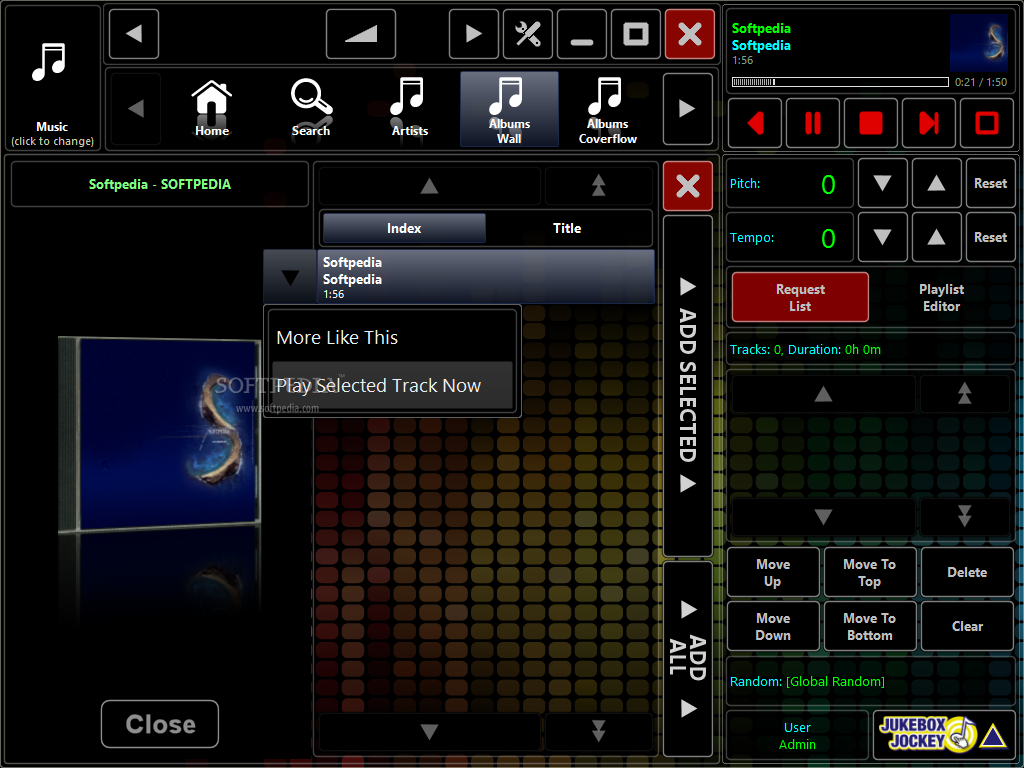Show more navigation items with right arrow
Viewport: 1024px width, 768px height.
tap(687, 108)
